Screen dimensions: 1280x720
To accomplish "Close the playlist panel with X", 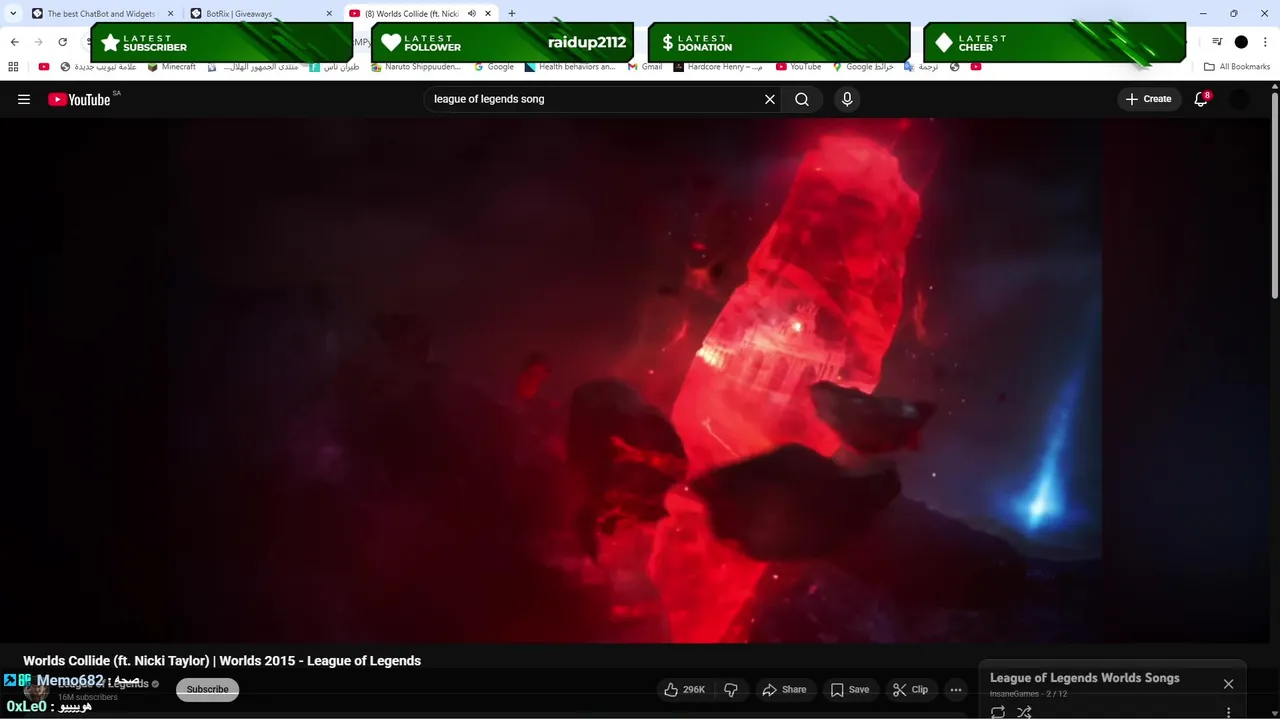I will tap(1228, 684).
